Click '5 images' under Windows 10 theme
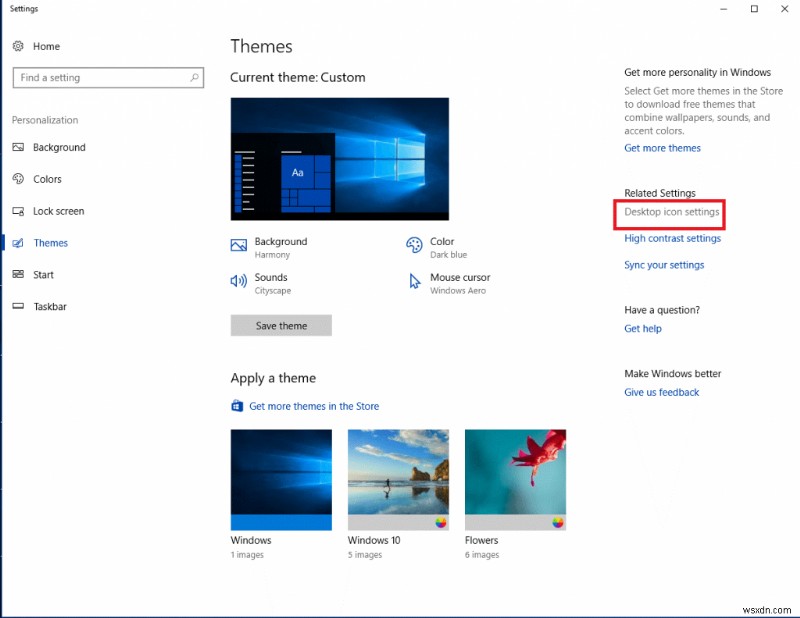 [365, 555]
